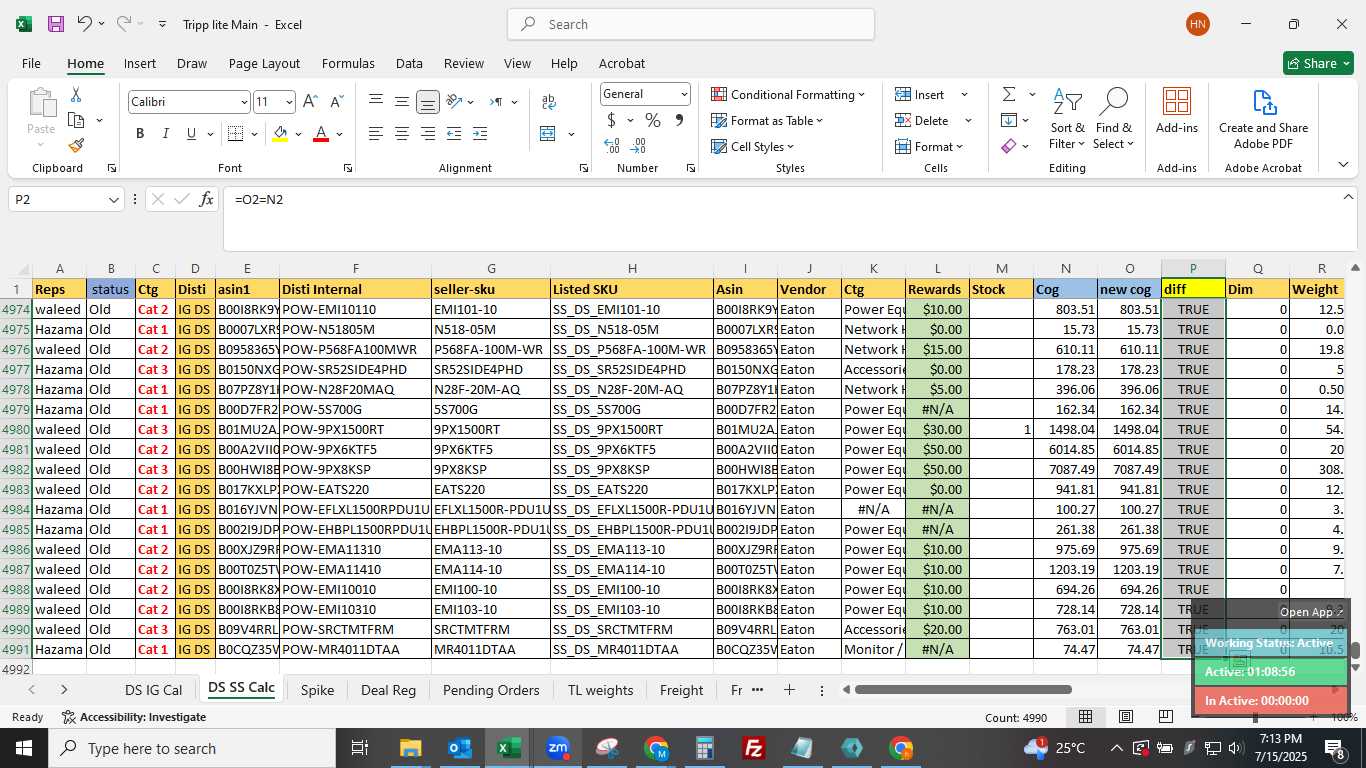Viewport: 1366px width, 768px height.
Task: Open the Data ribbon tab
Action: tap(409, 63)
